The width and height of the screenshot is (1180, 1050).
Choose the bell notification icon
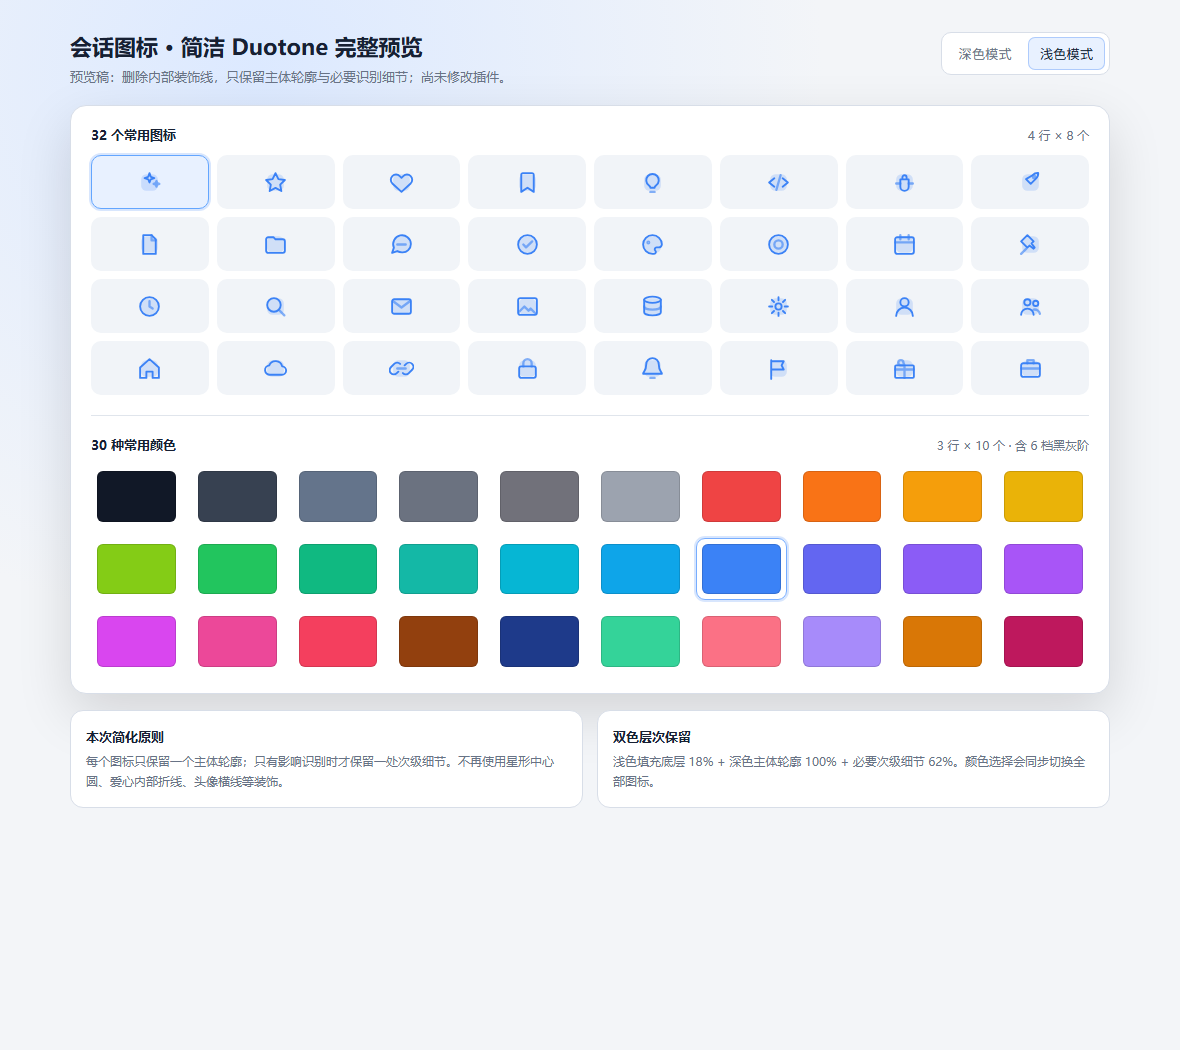(652, 368)
